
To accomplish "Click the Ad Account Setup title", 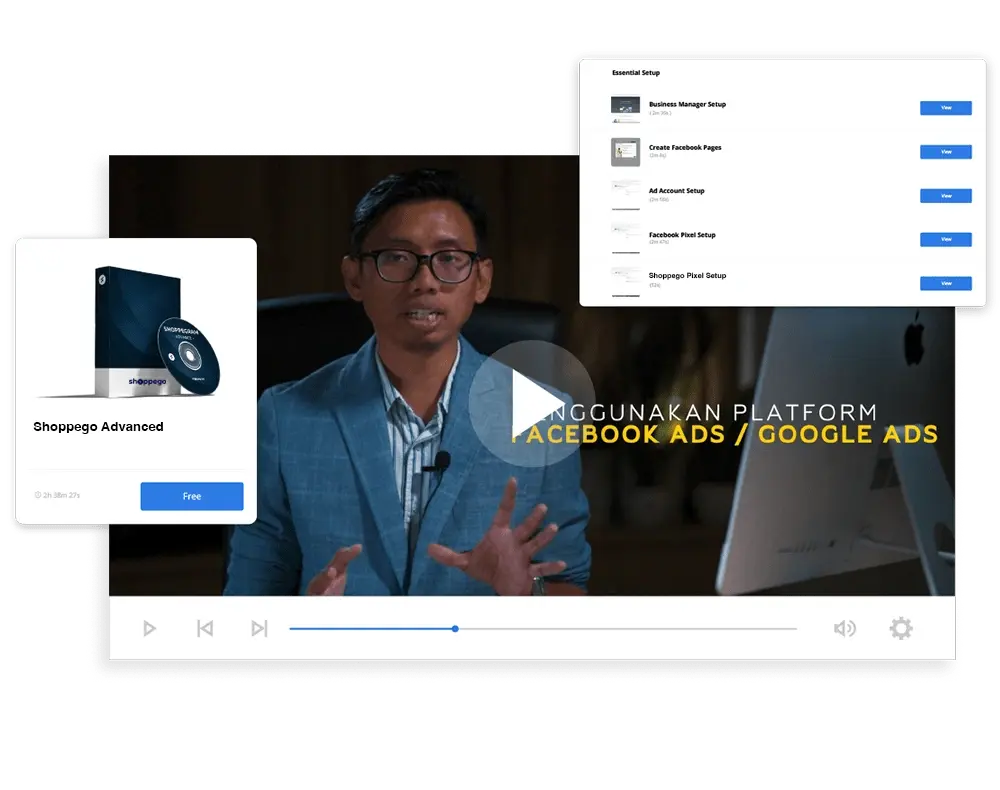I will [x=677, y=191].
